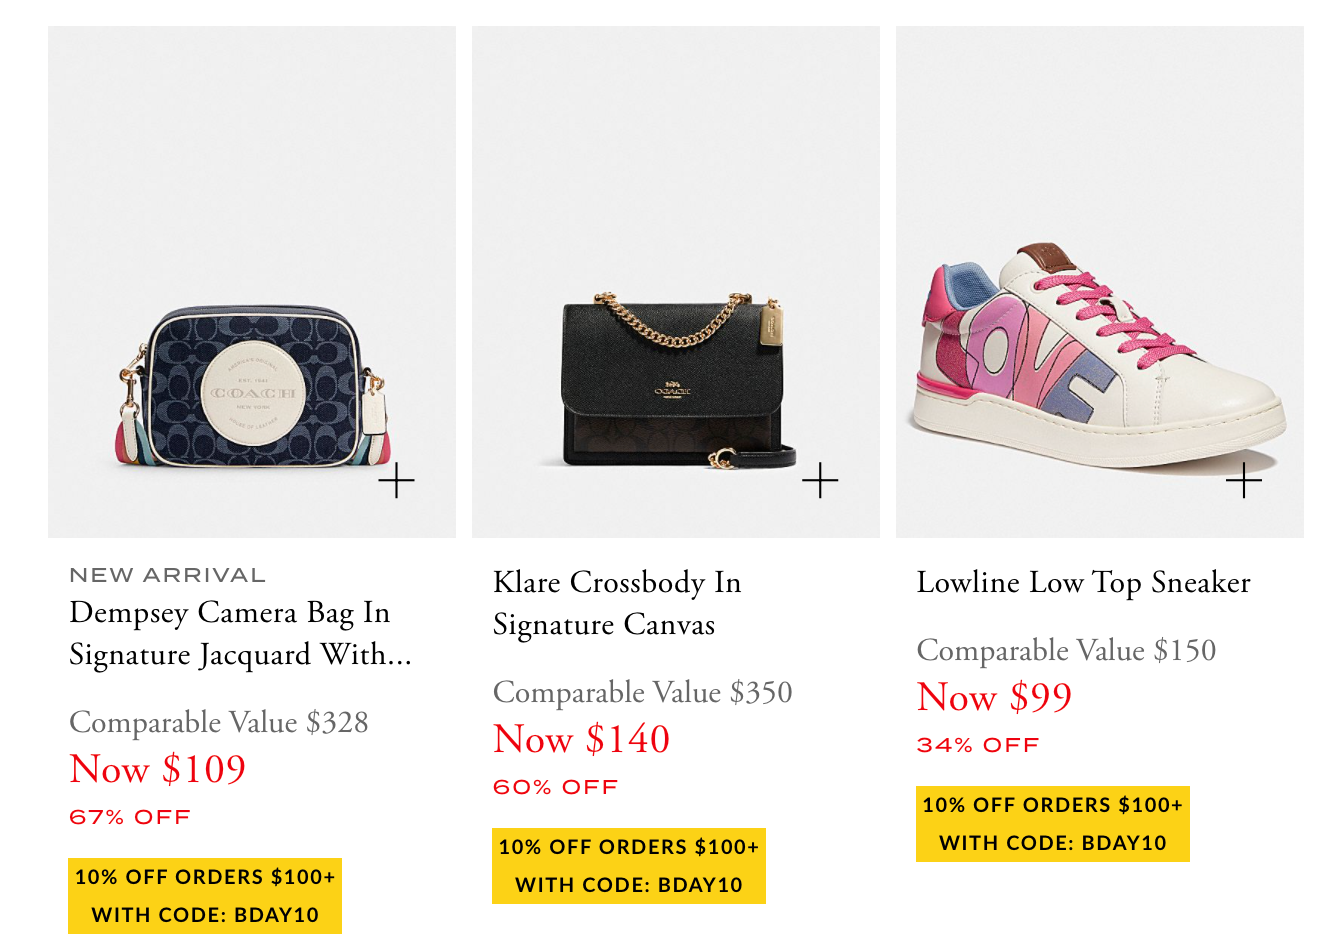The width and height of the screenshot is (1318, 936).
Task: Open the Lowline Low Top Sneaker link
Action: tap(1084, 582)
